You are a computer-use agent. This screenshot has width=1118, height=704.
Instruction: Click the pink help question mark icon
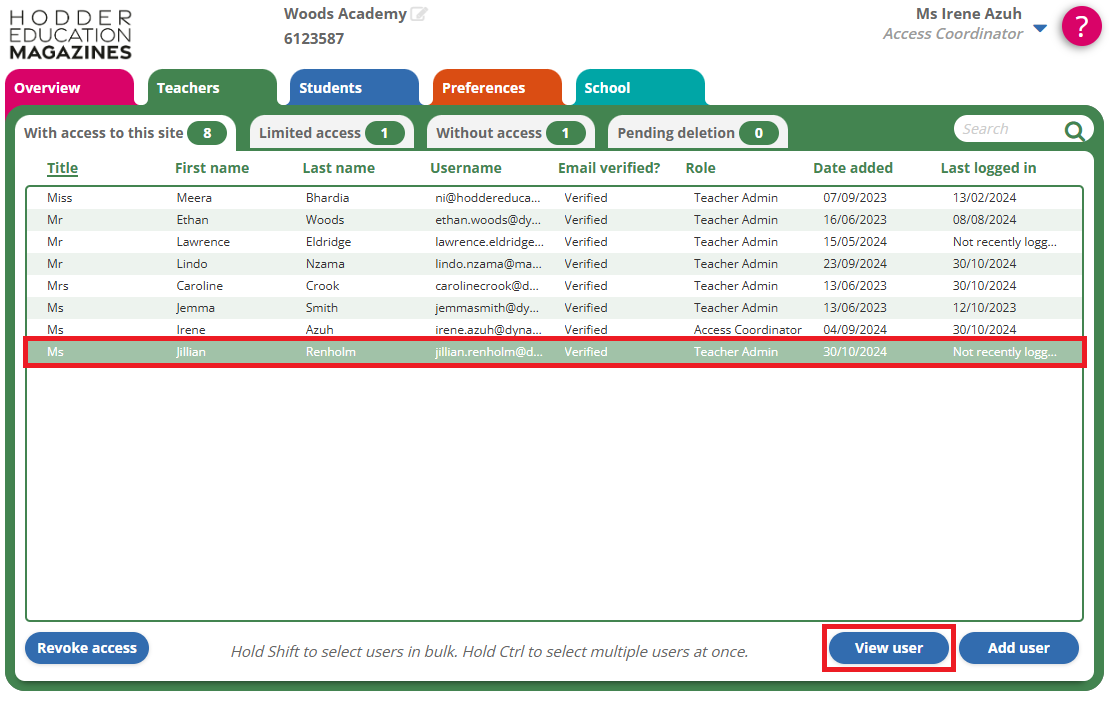point(1081,27)
